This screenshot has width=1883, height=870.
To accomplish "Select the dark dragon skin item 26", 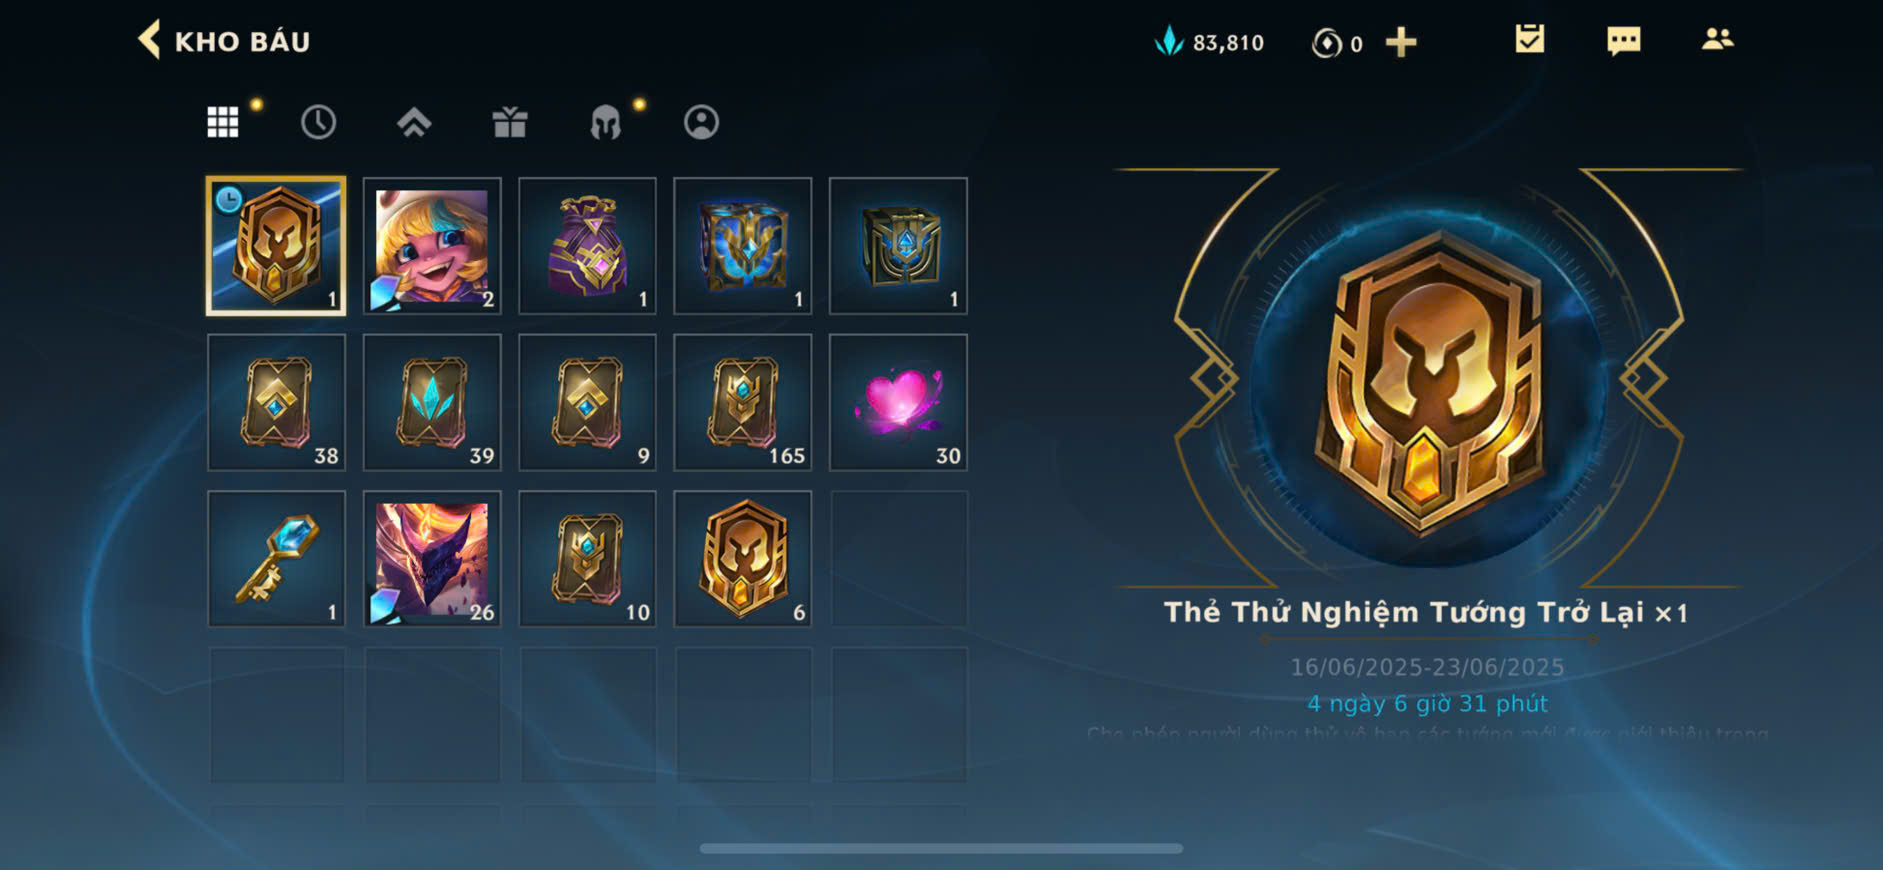I will click(x=432, y=558).
